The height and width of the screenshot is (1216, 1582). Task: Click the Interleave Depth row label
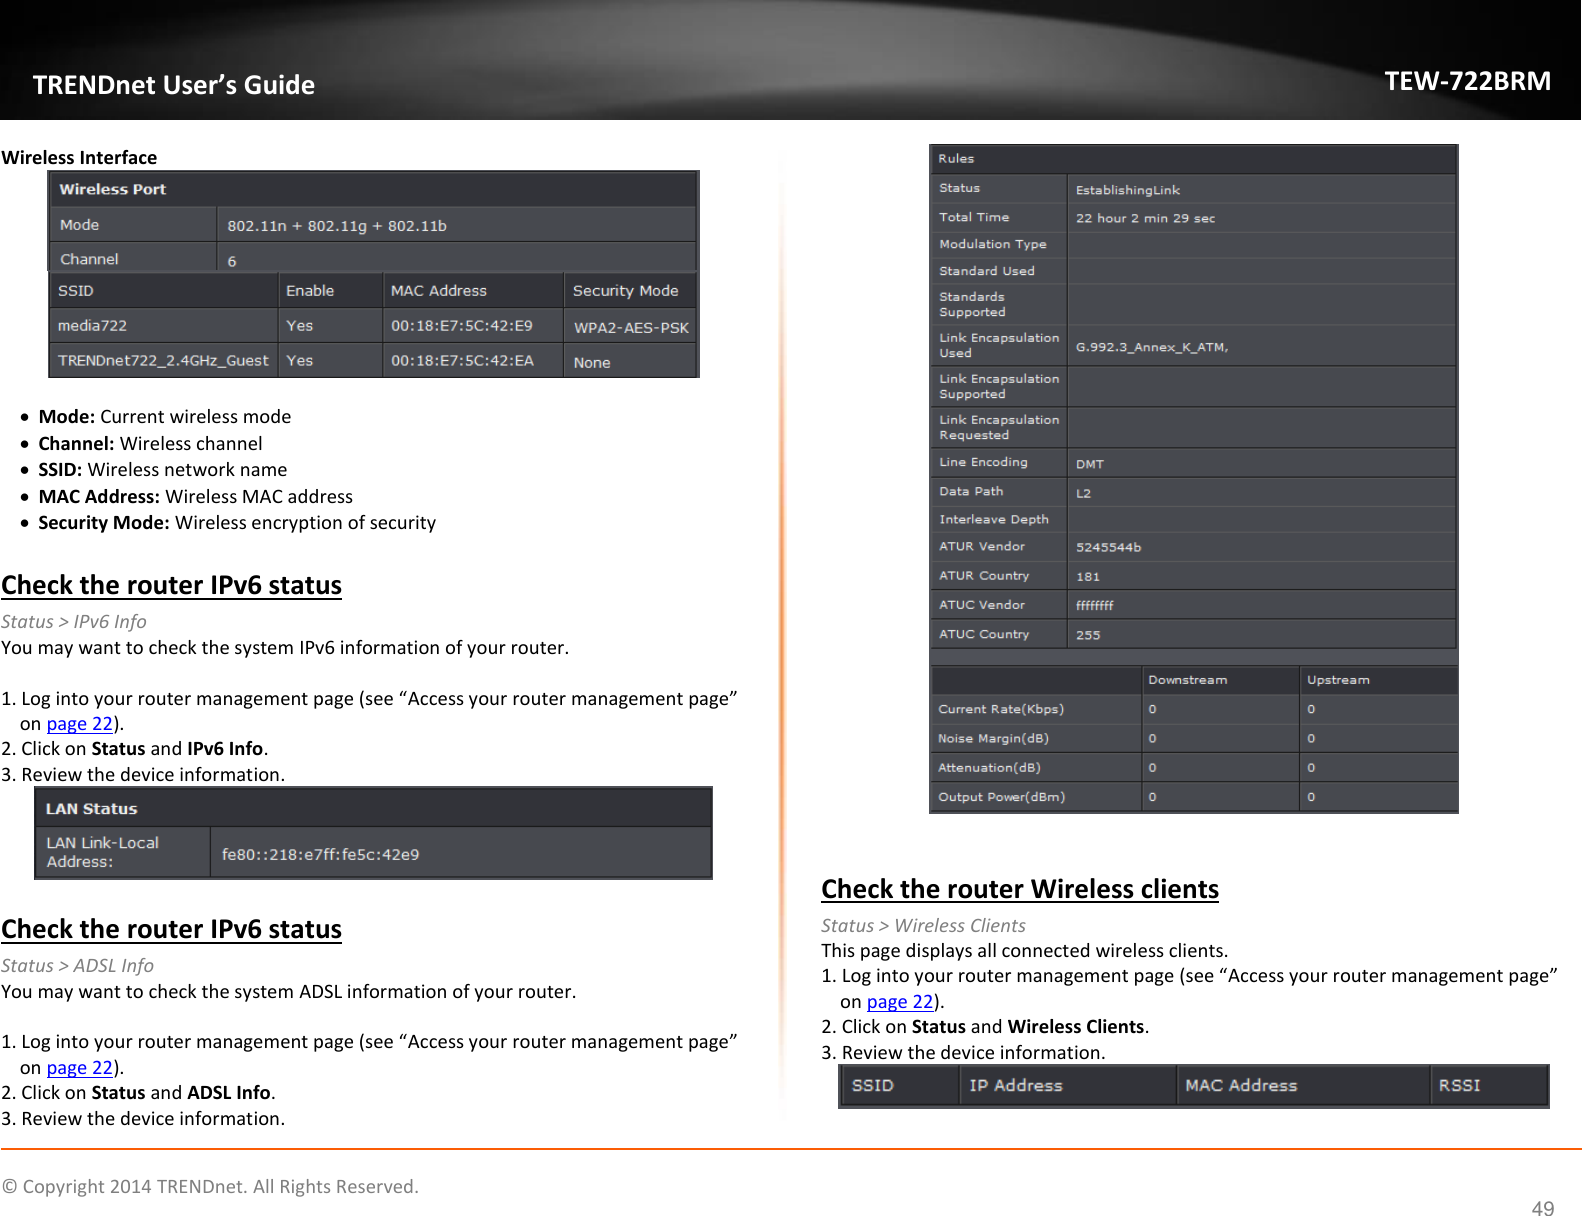994,519
